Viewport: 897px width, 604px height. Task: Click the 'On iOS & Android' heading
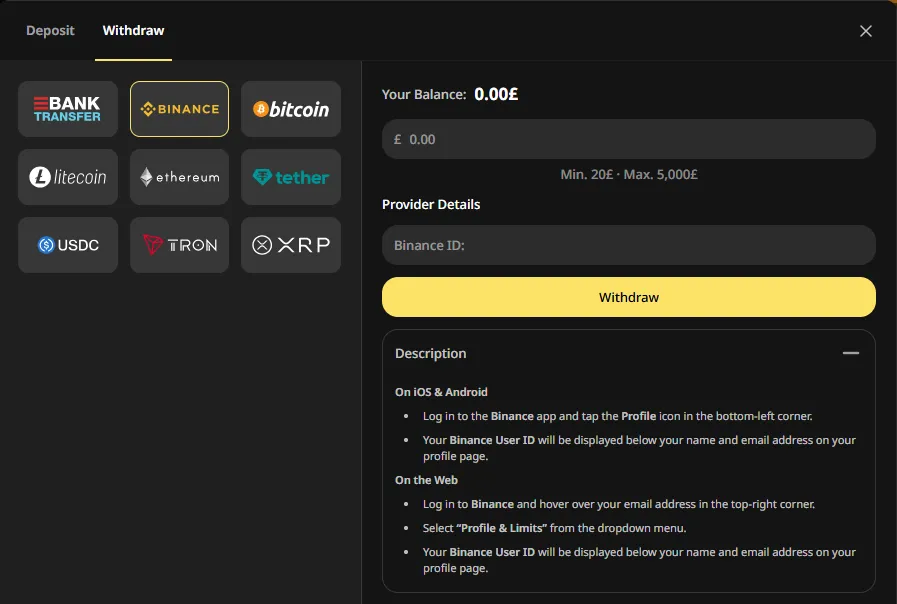pyautogui.click(x=441, y=392)
